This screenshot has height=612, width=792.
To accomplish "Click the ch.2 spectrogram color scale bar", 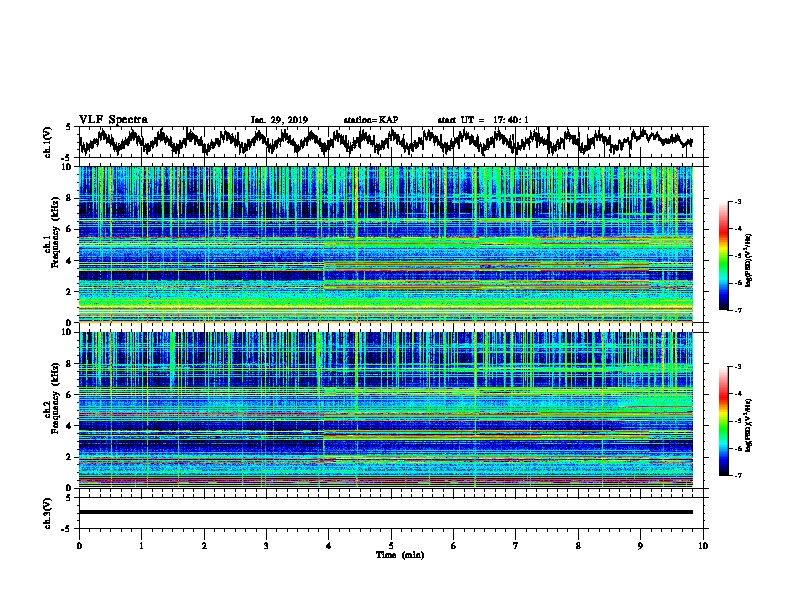I will click(x=723, y=421).
